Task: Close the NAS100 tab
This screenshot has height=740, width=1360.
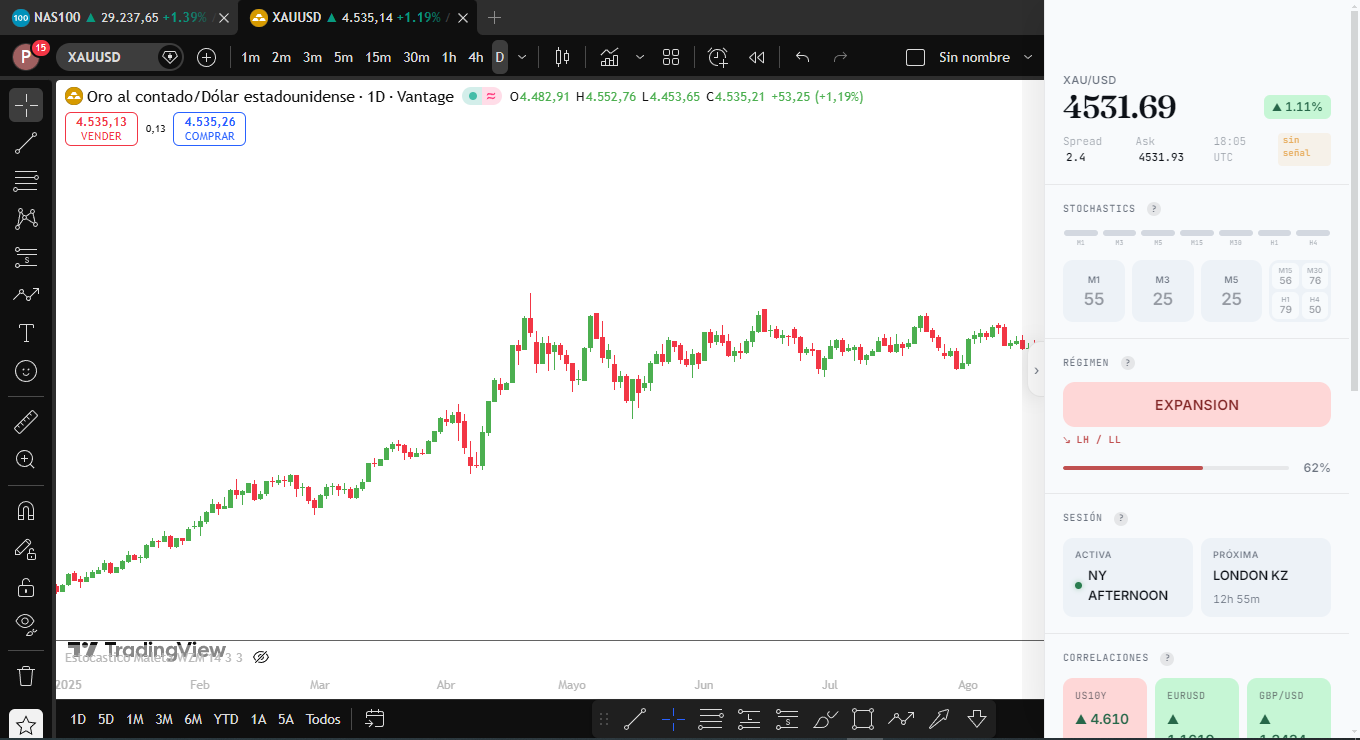Action: [224, 18]
